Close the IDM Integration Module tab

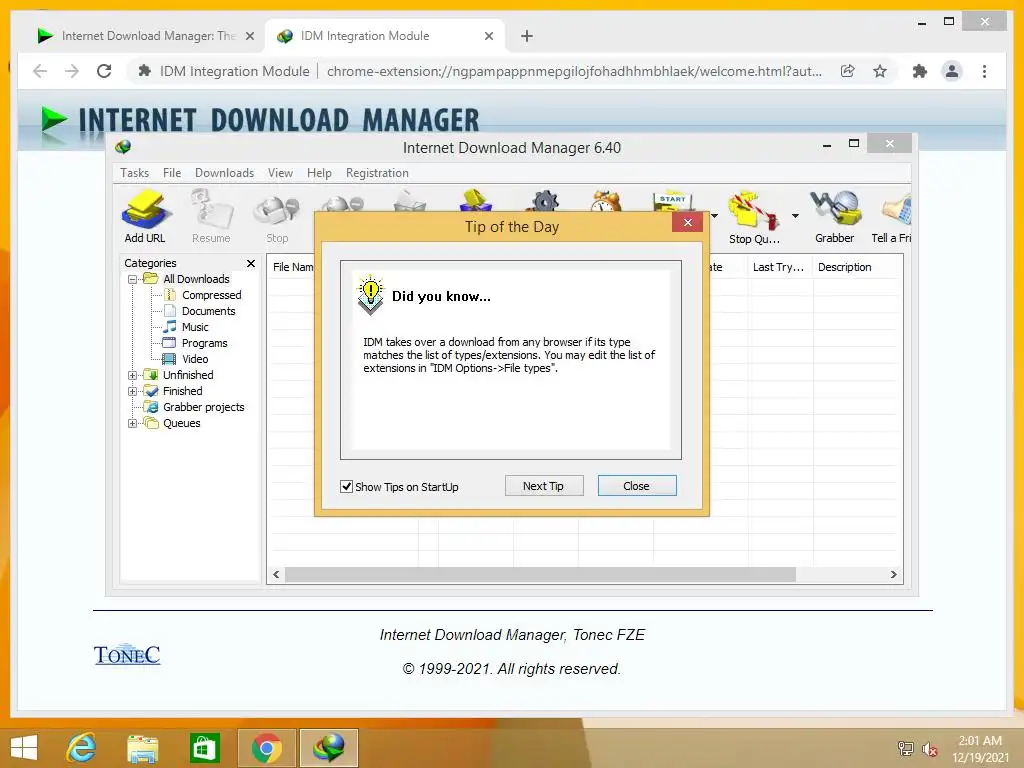tap(488, 36)
